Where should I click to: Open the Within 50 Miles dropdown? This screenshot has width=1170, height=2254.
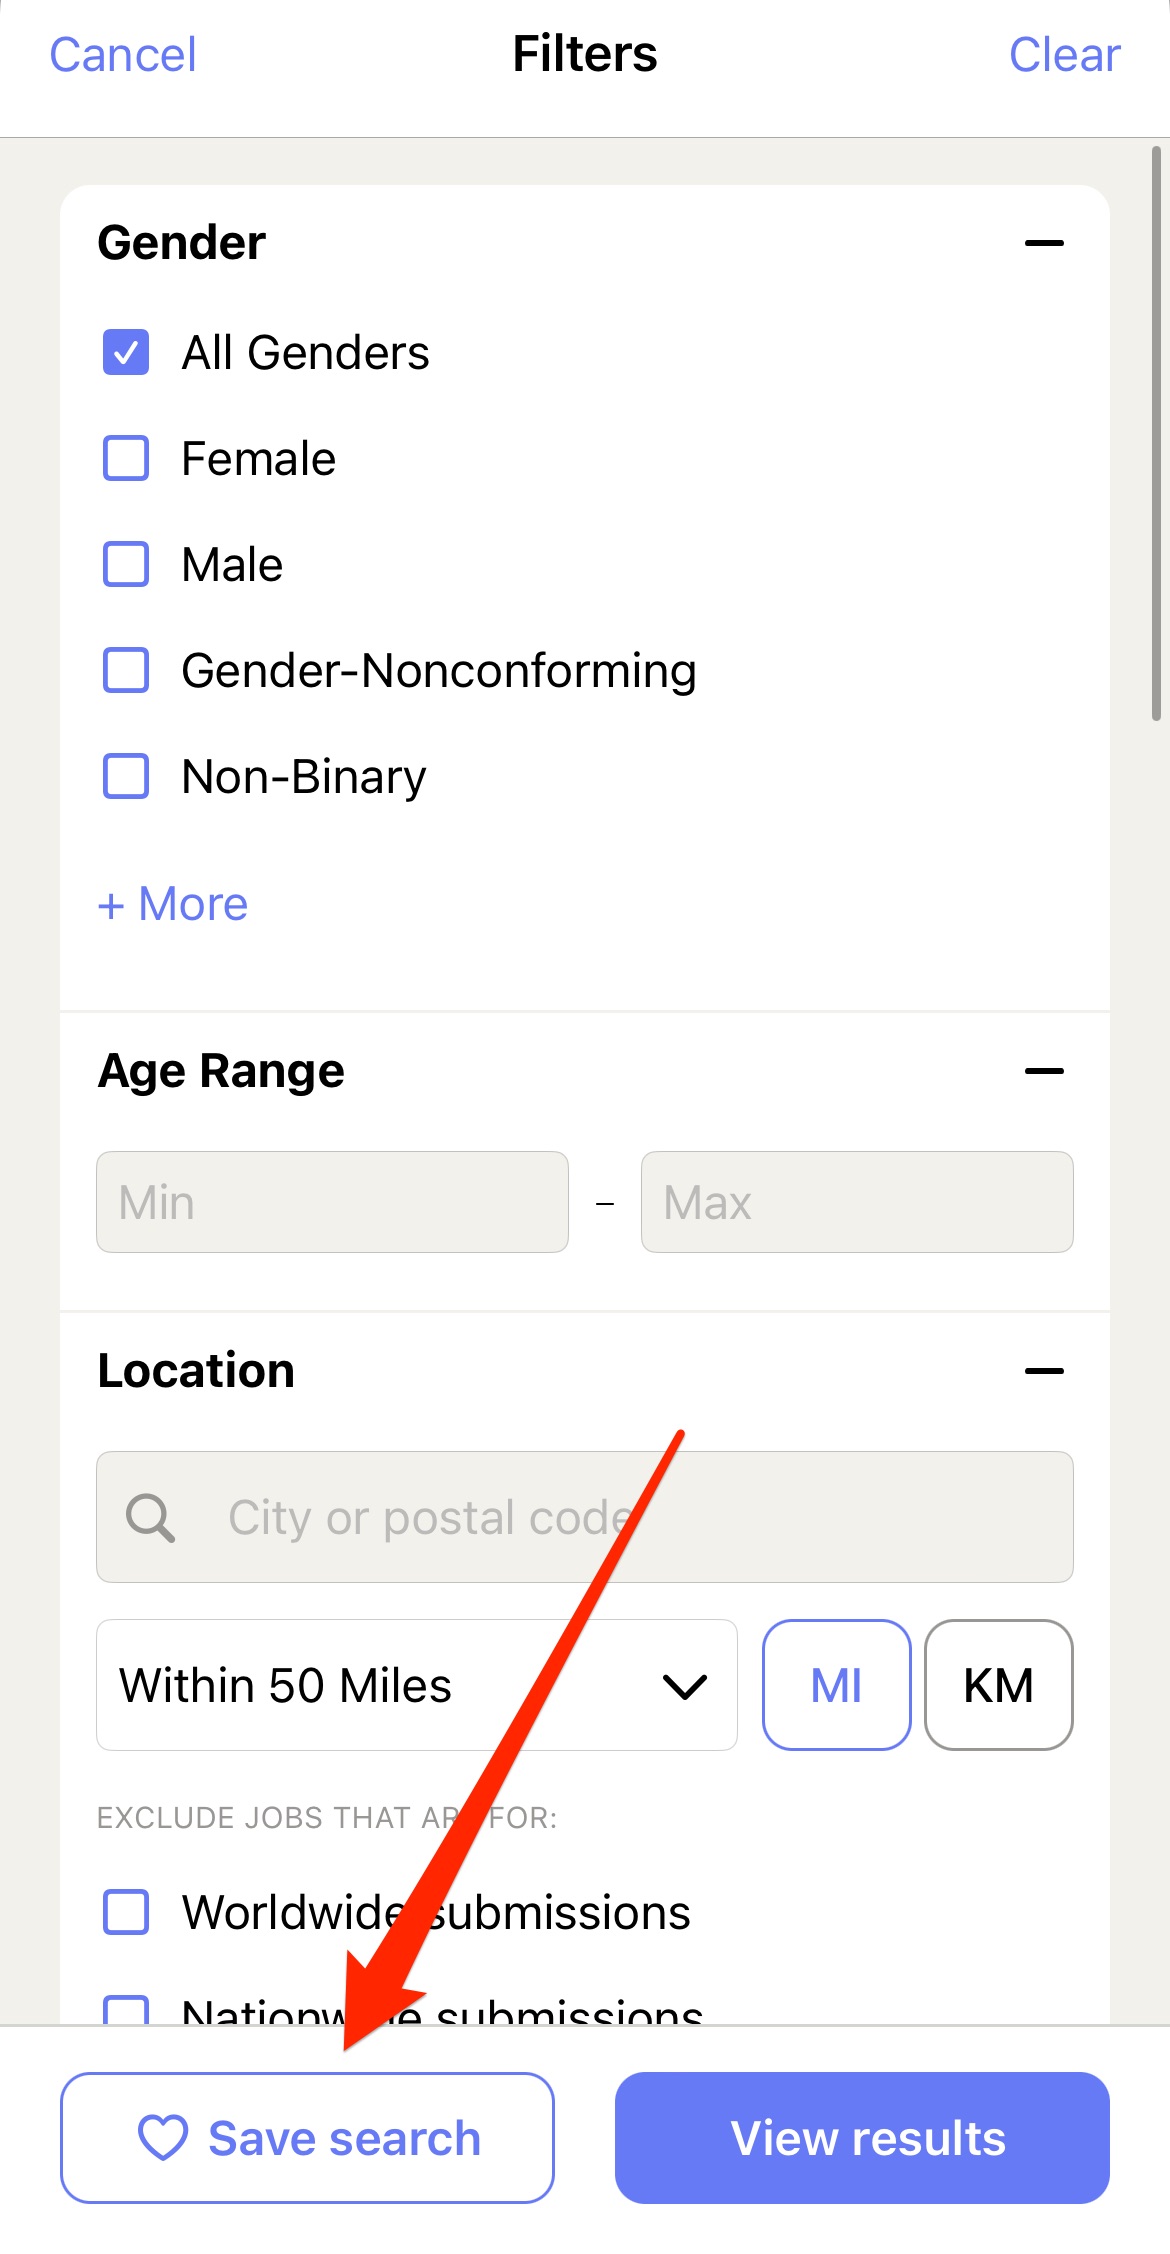417,1685
